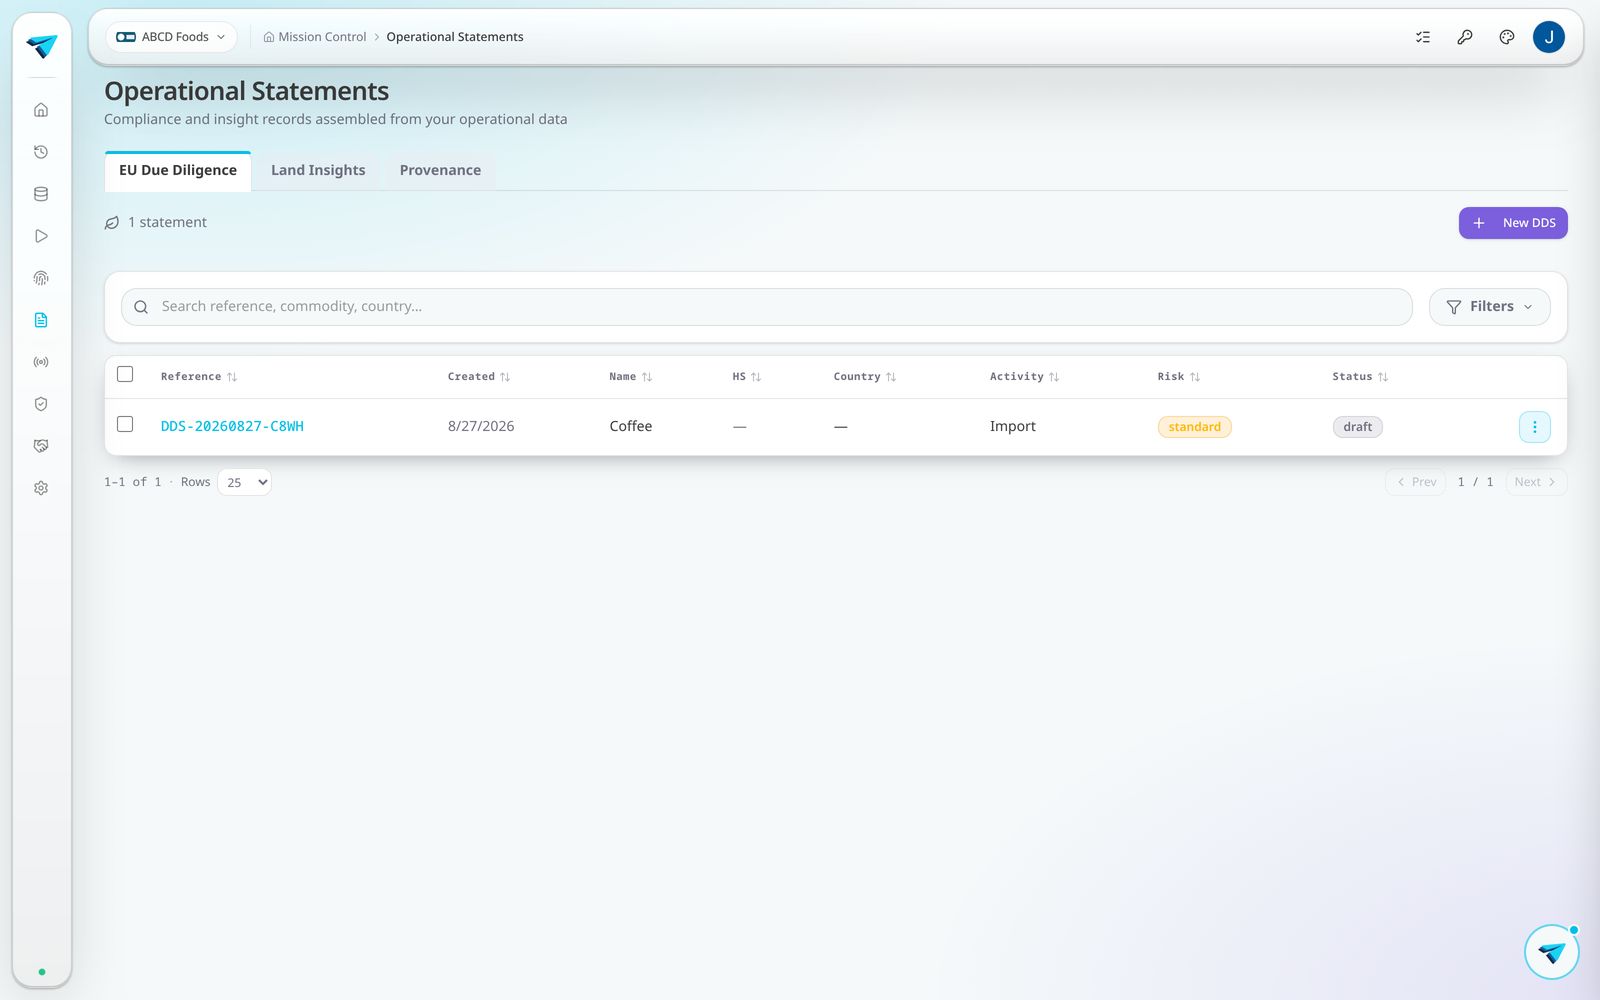Open the DDS-20260827-C8WH reference link

pyautogui.click(x=232, y=426)
